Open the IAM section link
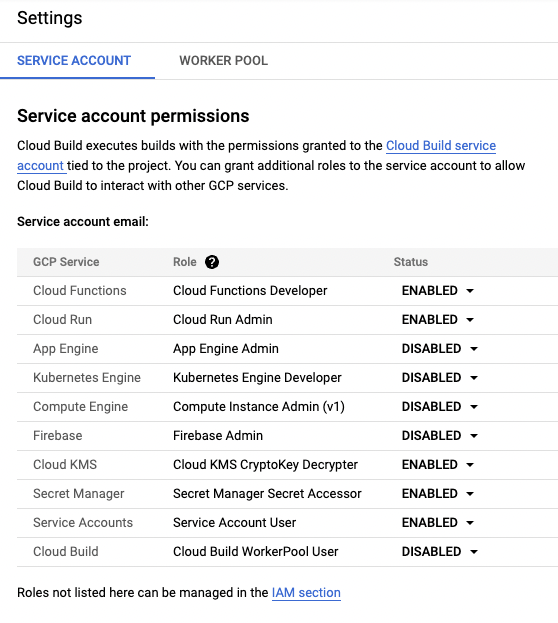558x623 pixels. 306,592
